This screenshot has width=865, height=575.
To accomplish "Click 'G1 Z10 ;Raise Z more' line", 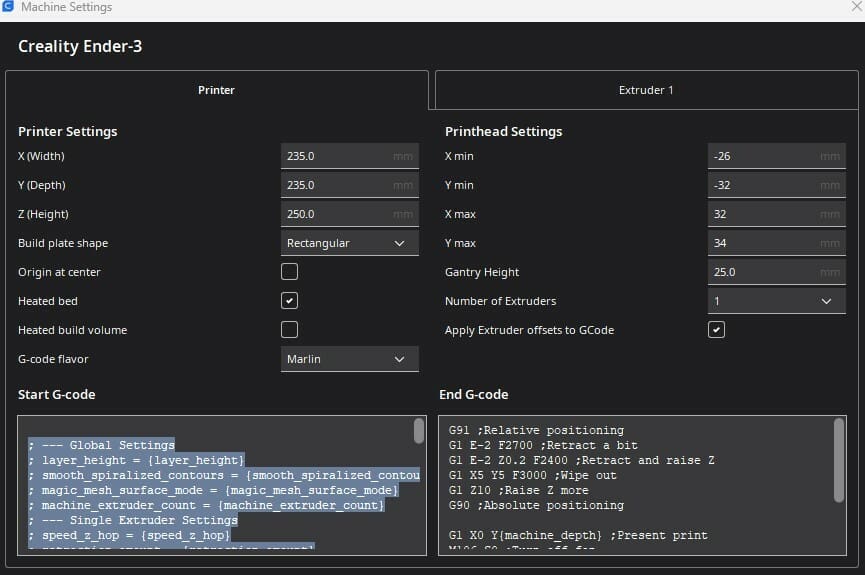I will pos(519,490).
